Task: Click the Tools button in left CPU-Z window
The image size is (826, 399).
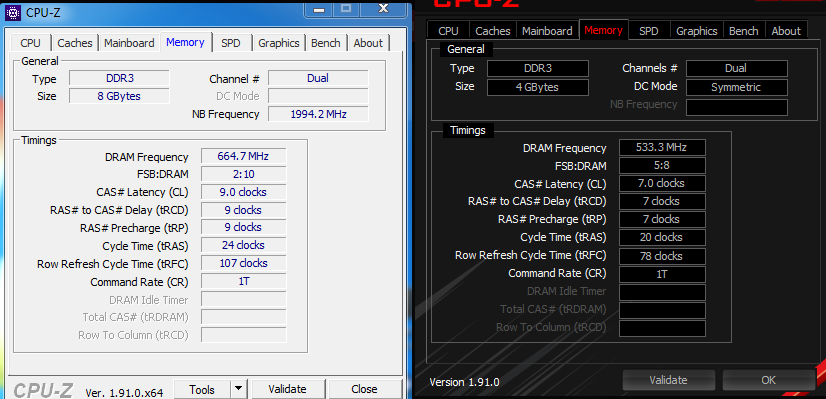Action: [202, 389]
